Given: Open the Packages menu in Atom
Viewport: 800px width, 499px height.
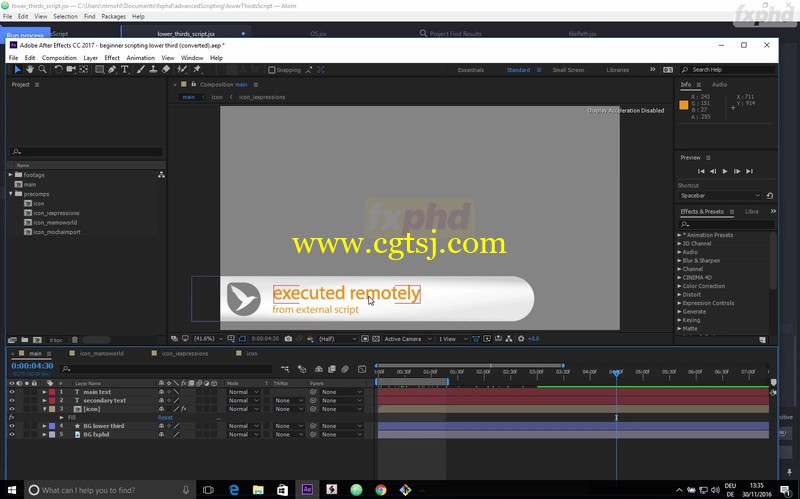Looking at the screenshot, I should point(113,16).
